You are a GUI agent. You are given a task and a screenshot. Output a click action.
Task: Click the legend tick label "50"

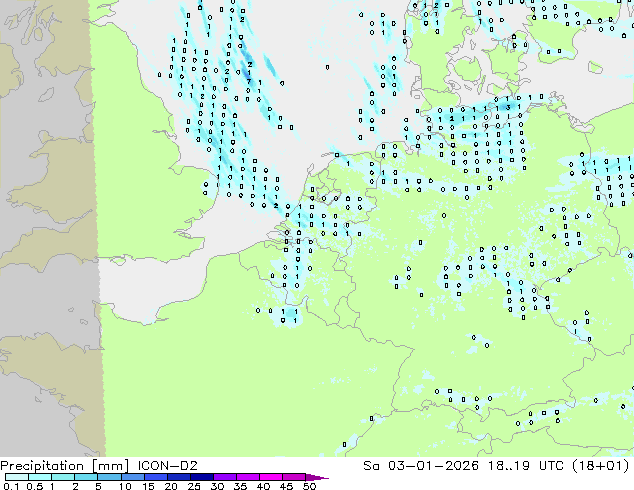click(x=309, y=486)
